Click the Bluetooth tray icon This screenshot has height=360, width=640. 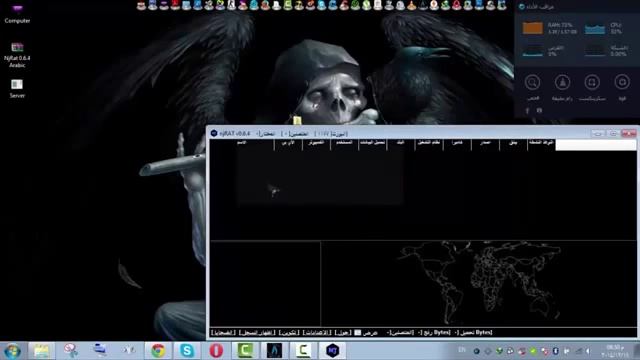556,351
